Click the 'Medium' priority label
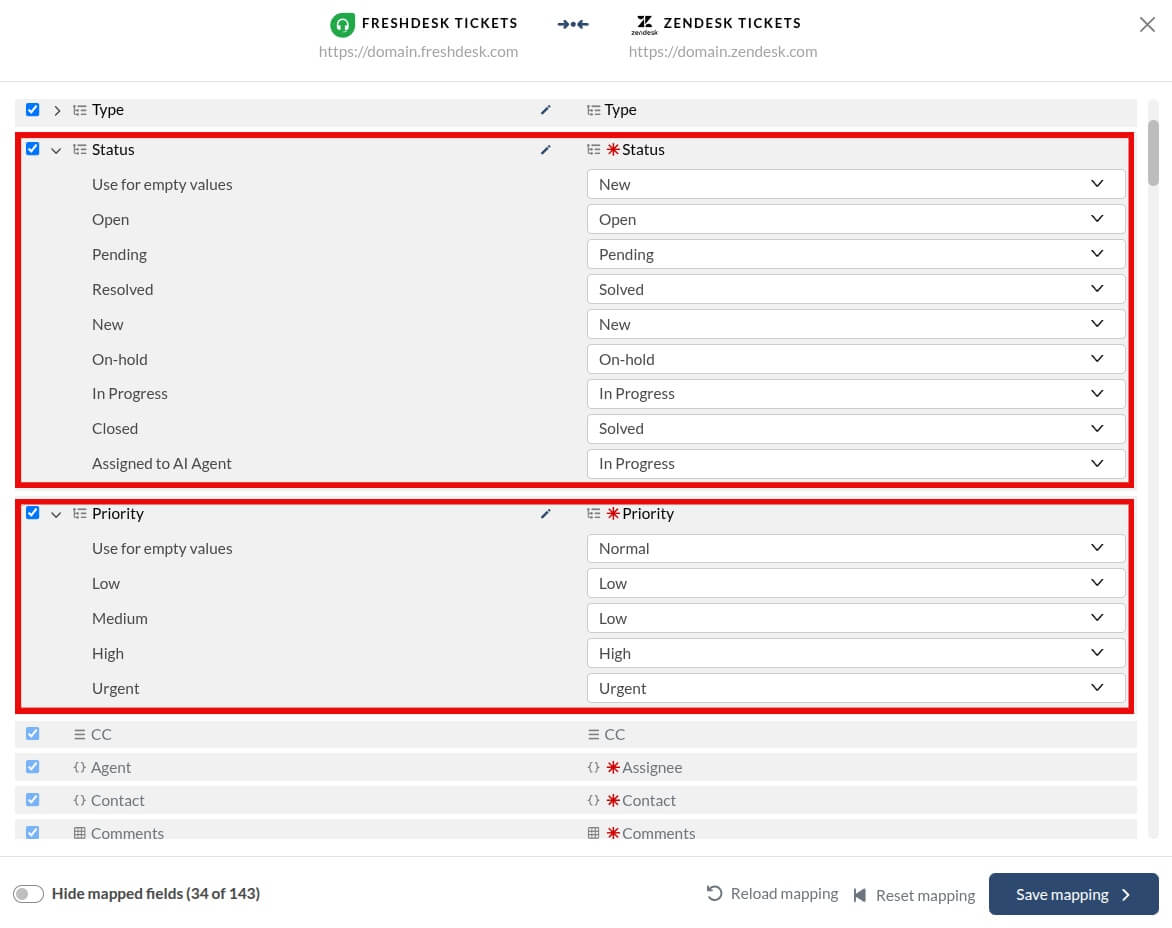The width and height of the screenshot is (1172, 928). [x=120, y=619]
